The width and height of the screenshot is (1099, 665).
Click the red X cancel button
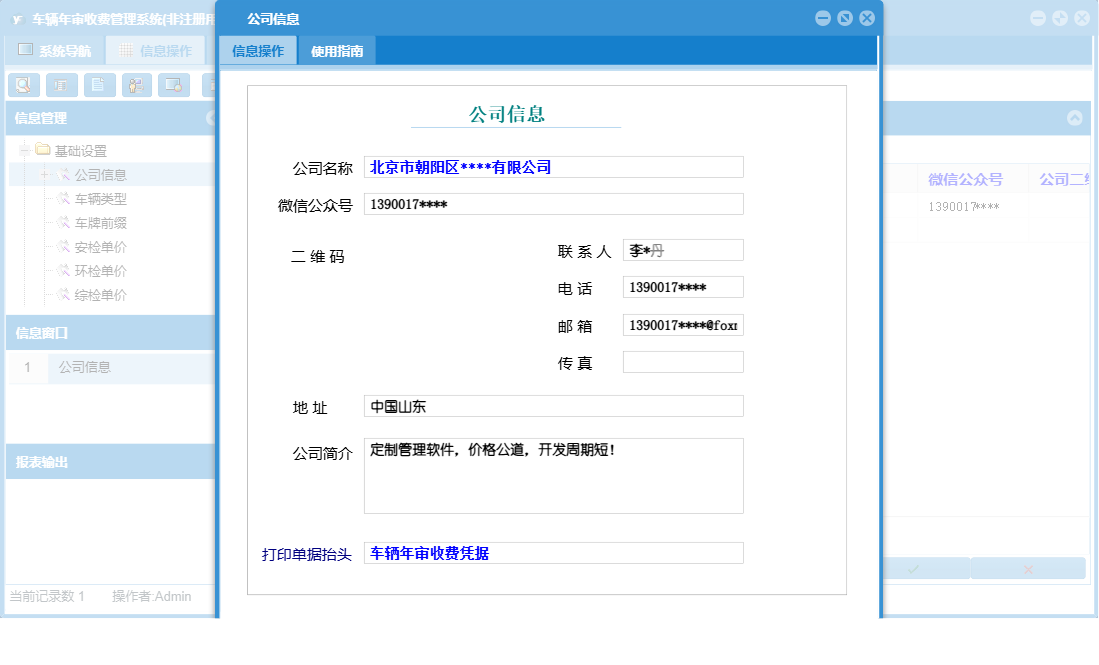tap(1028, 568)
